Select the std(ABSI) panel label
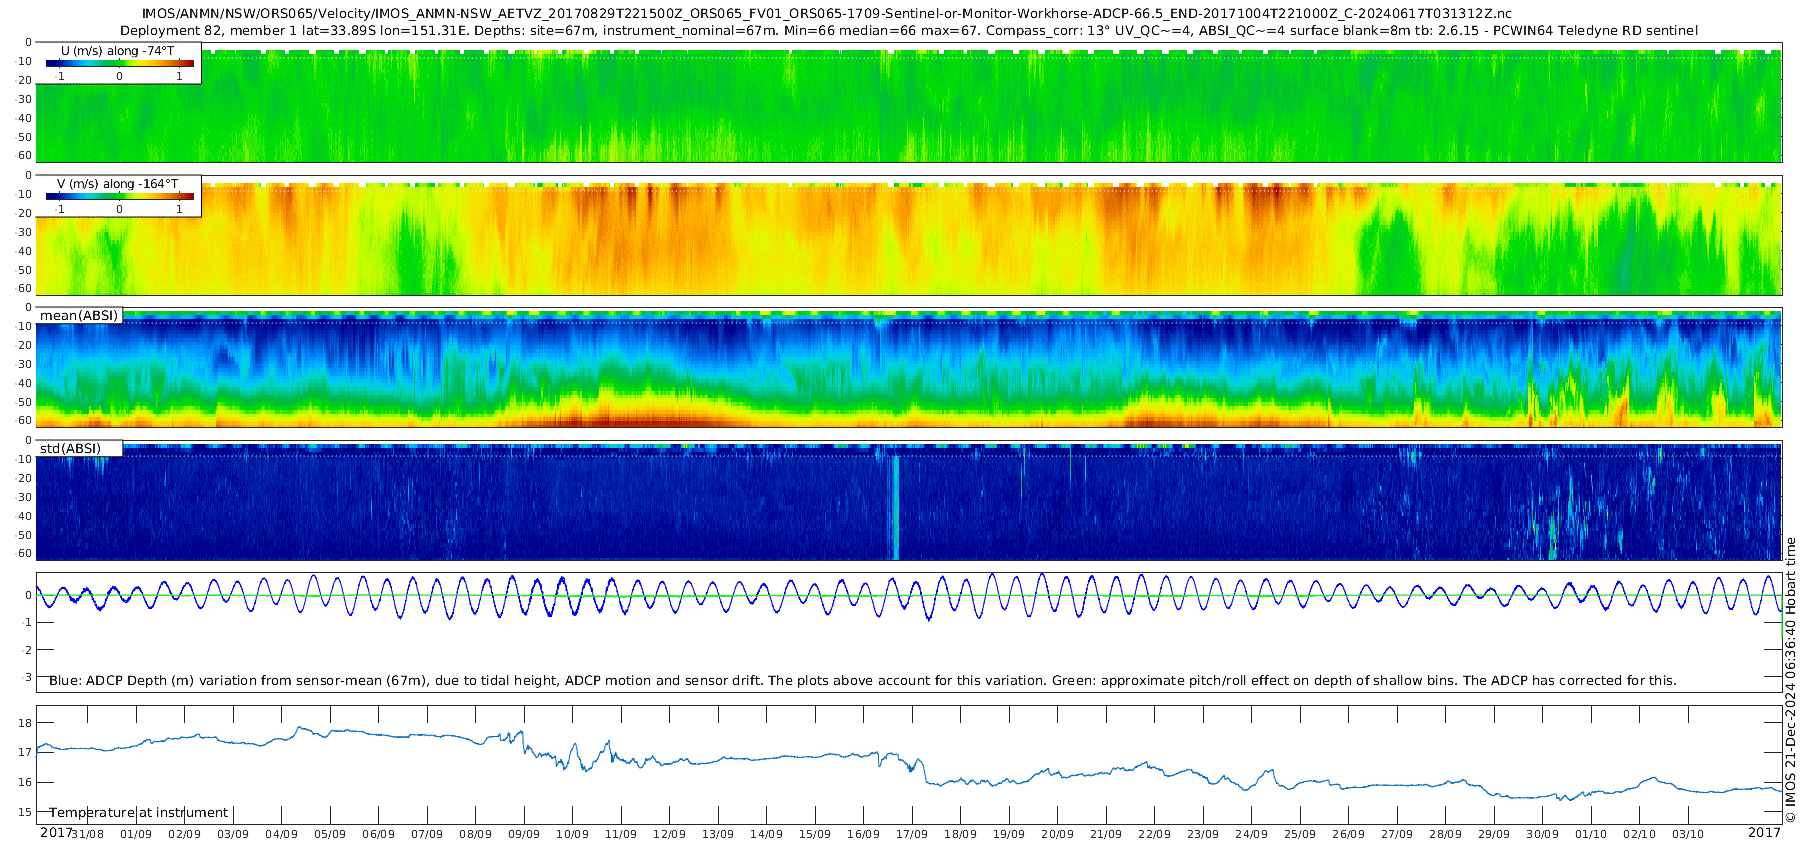The image size is (1800, 850). point(70,448)
